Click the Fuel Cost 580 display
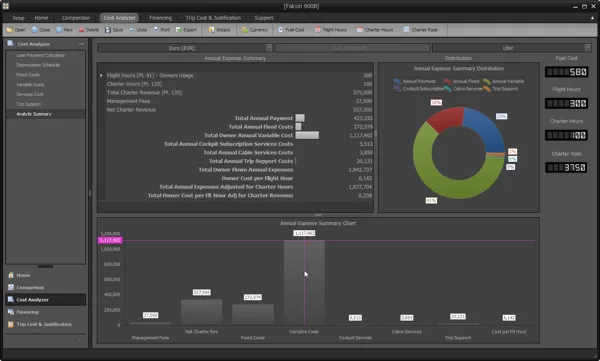 [x=566, y=72]
